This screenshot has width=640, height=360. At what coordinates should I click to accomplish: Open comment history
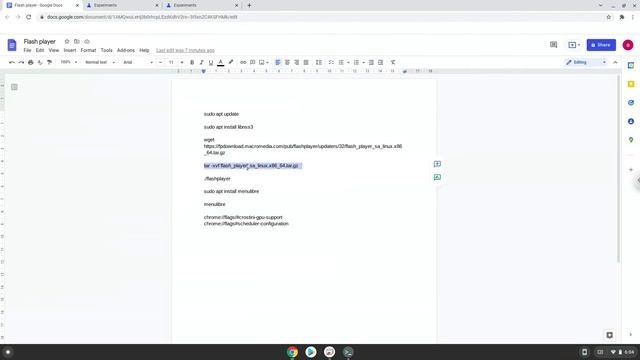coord(553,44)
